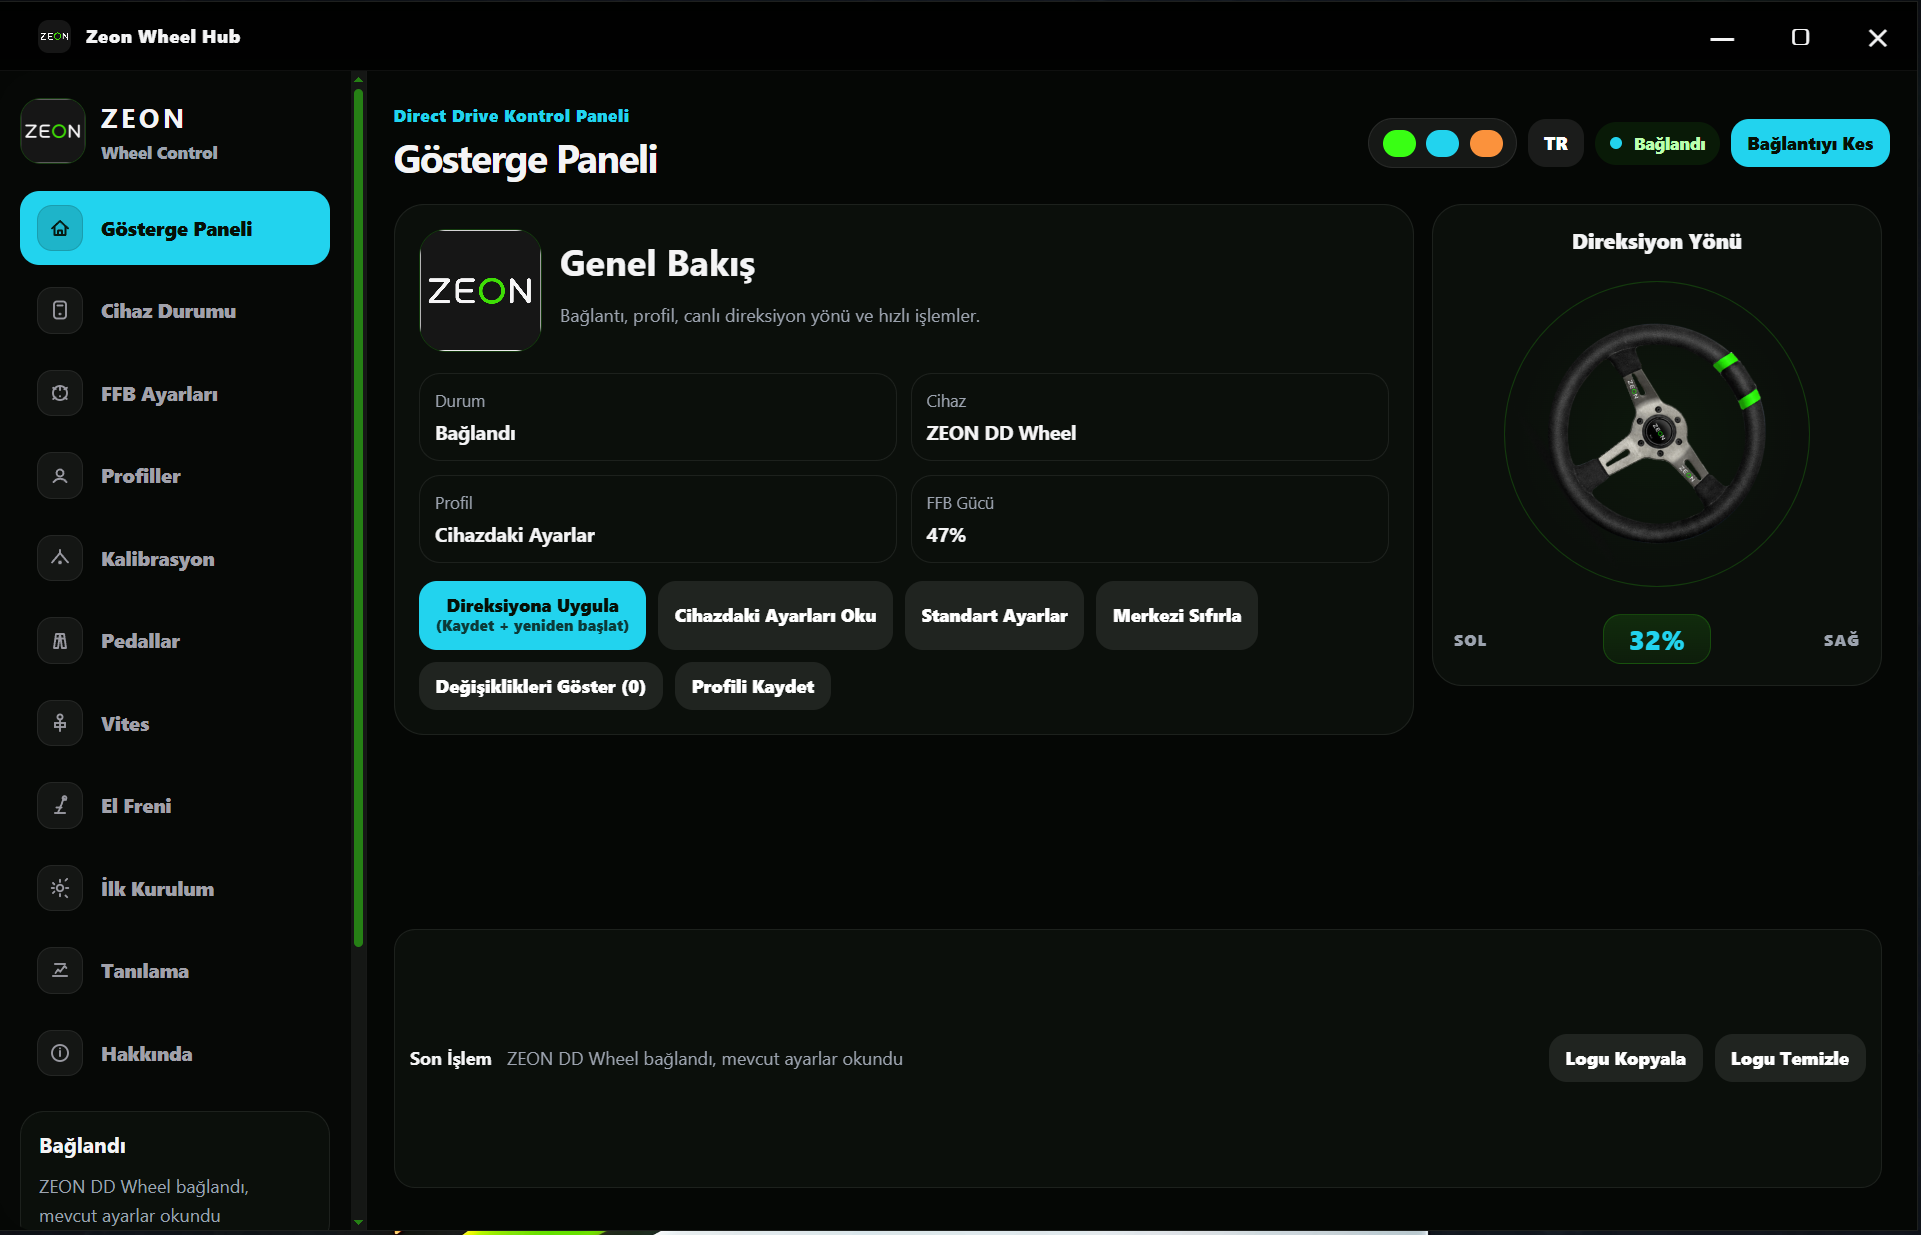Click the İlk Kurulum setup icon
Viewport: 1921px width, 1235px height.
coord(60,889)
